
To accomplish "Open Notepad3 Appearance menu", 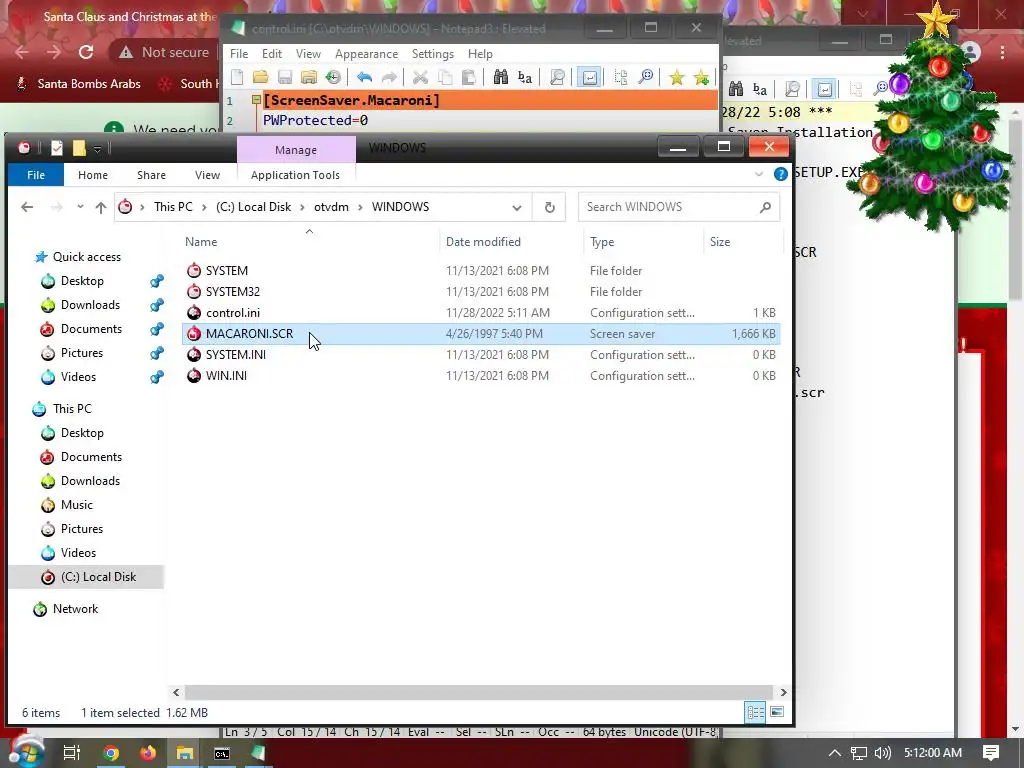I will click(x=366, y=54).
